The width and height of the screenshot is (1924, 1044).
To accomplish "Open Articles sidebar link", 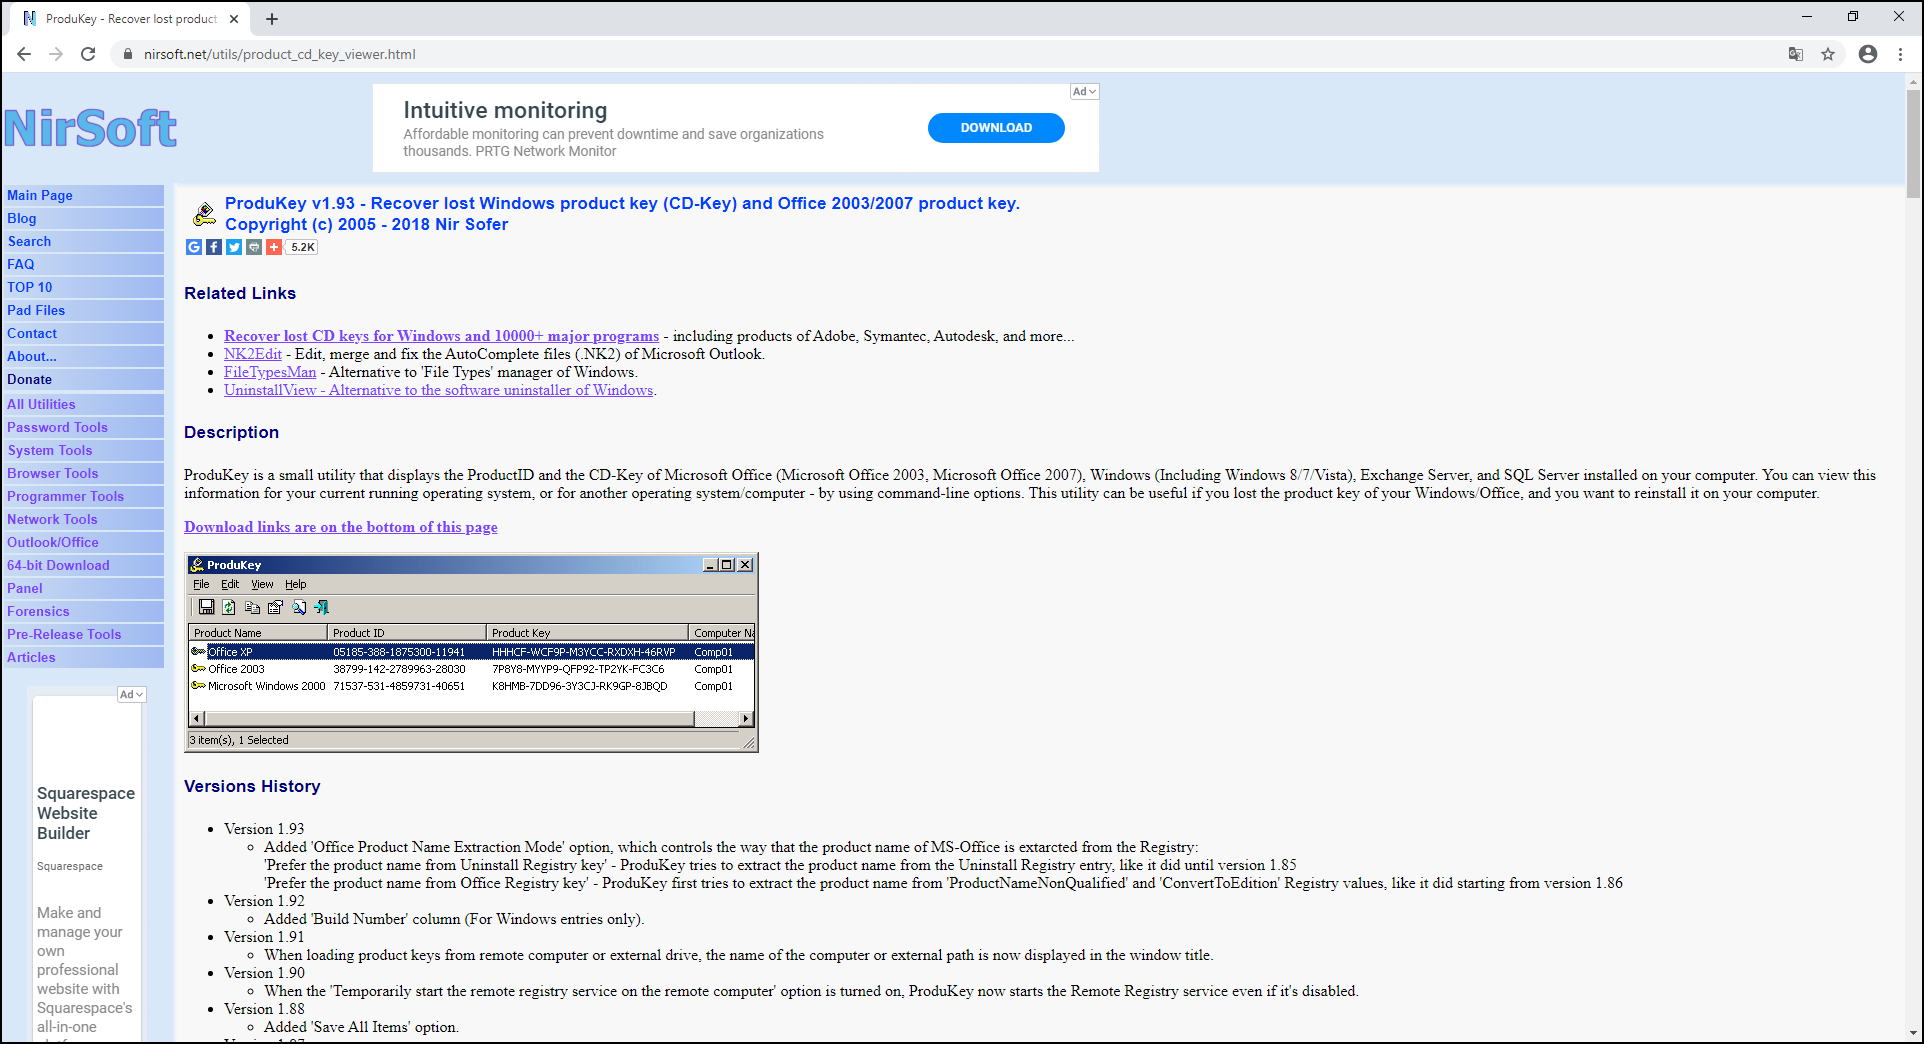I will 83,657.
